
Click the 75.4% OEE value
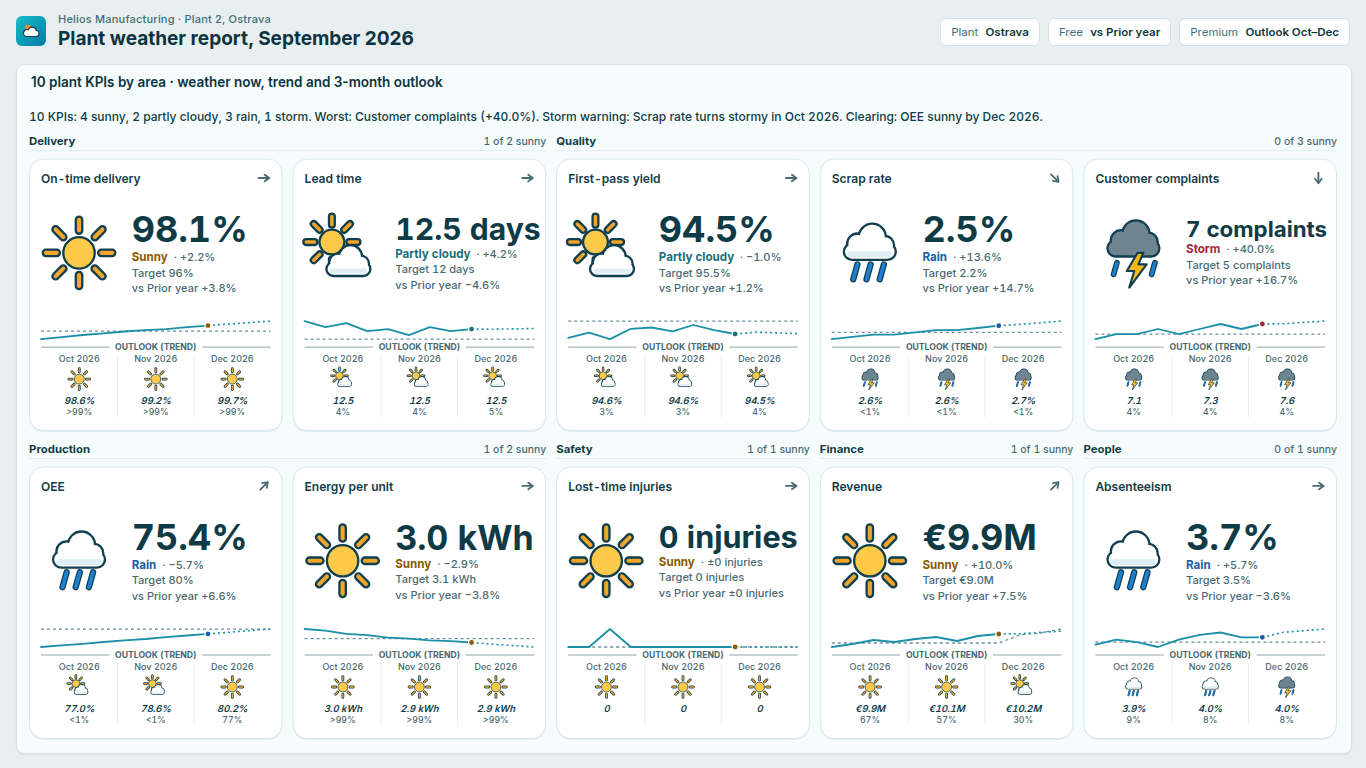[x=189, y=537]
